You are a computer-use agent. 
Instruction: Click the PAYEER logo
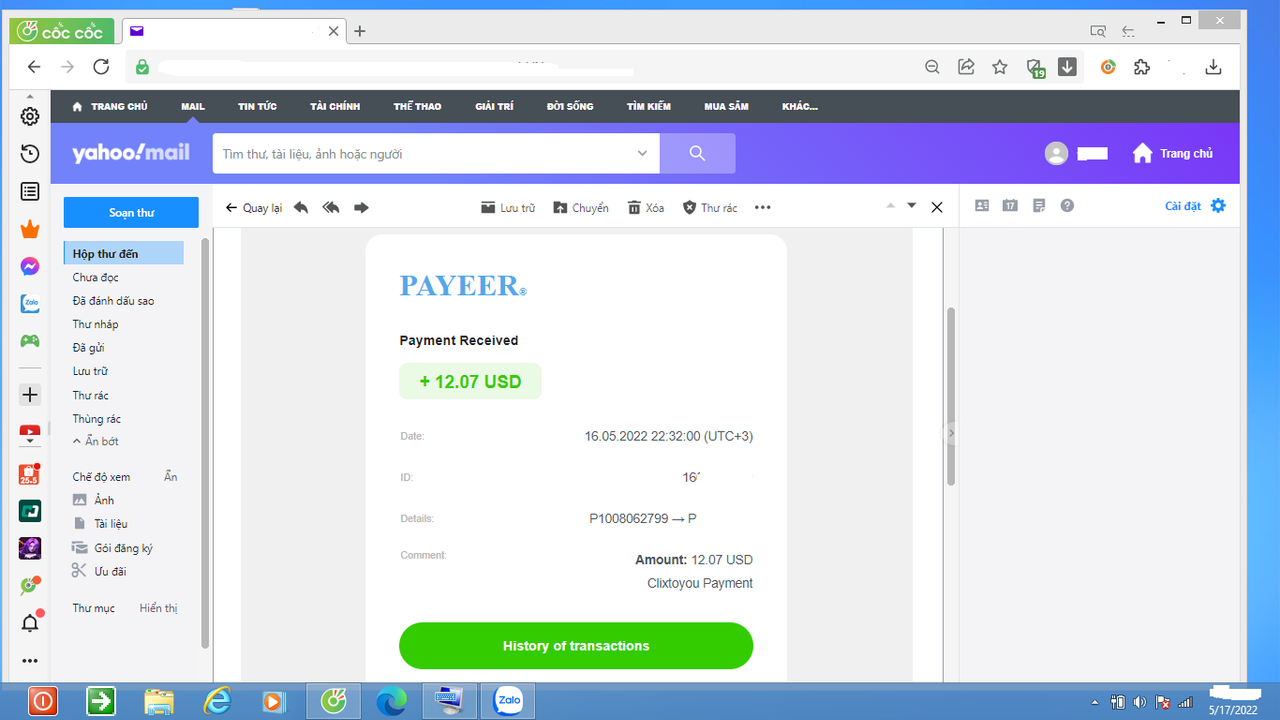[x=463, y=285]
